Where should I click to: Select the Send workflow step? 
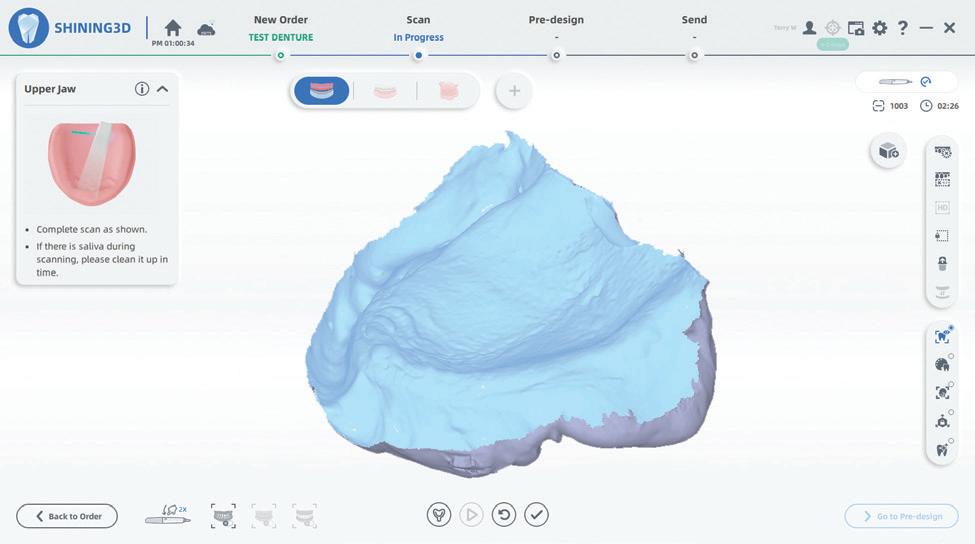(x=694, y=20)
